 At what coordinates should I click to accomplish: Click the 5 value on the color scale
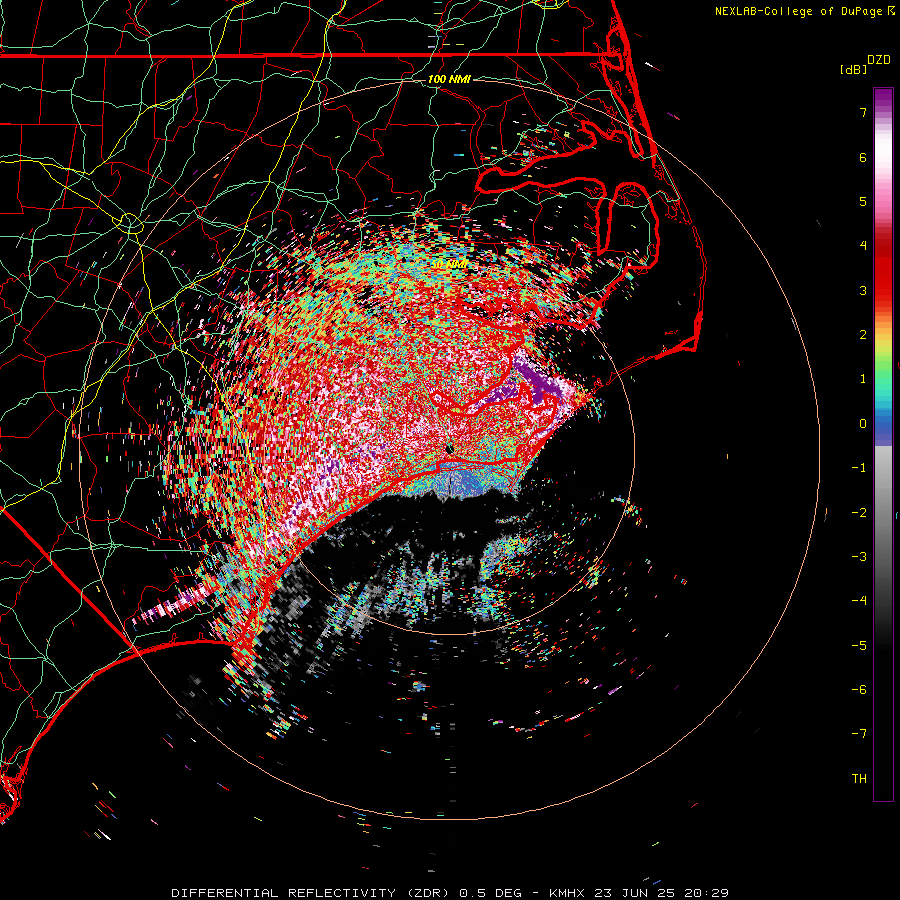863,201
